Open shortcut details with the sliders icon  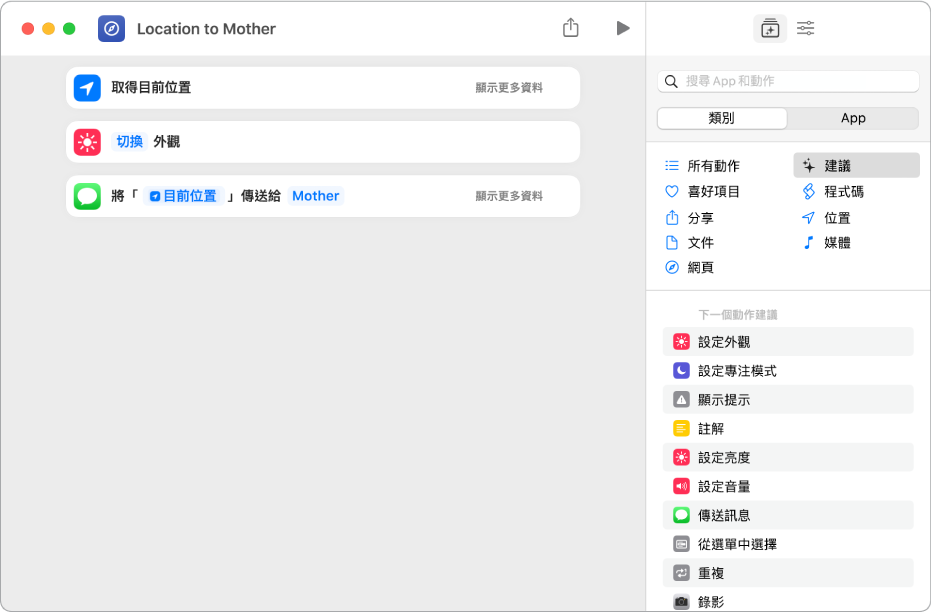tap(805, 28)
